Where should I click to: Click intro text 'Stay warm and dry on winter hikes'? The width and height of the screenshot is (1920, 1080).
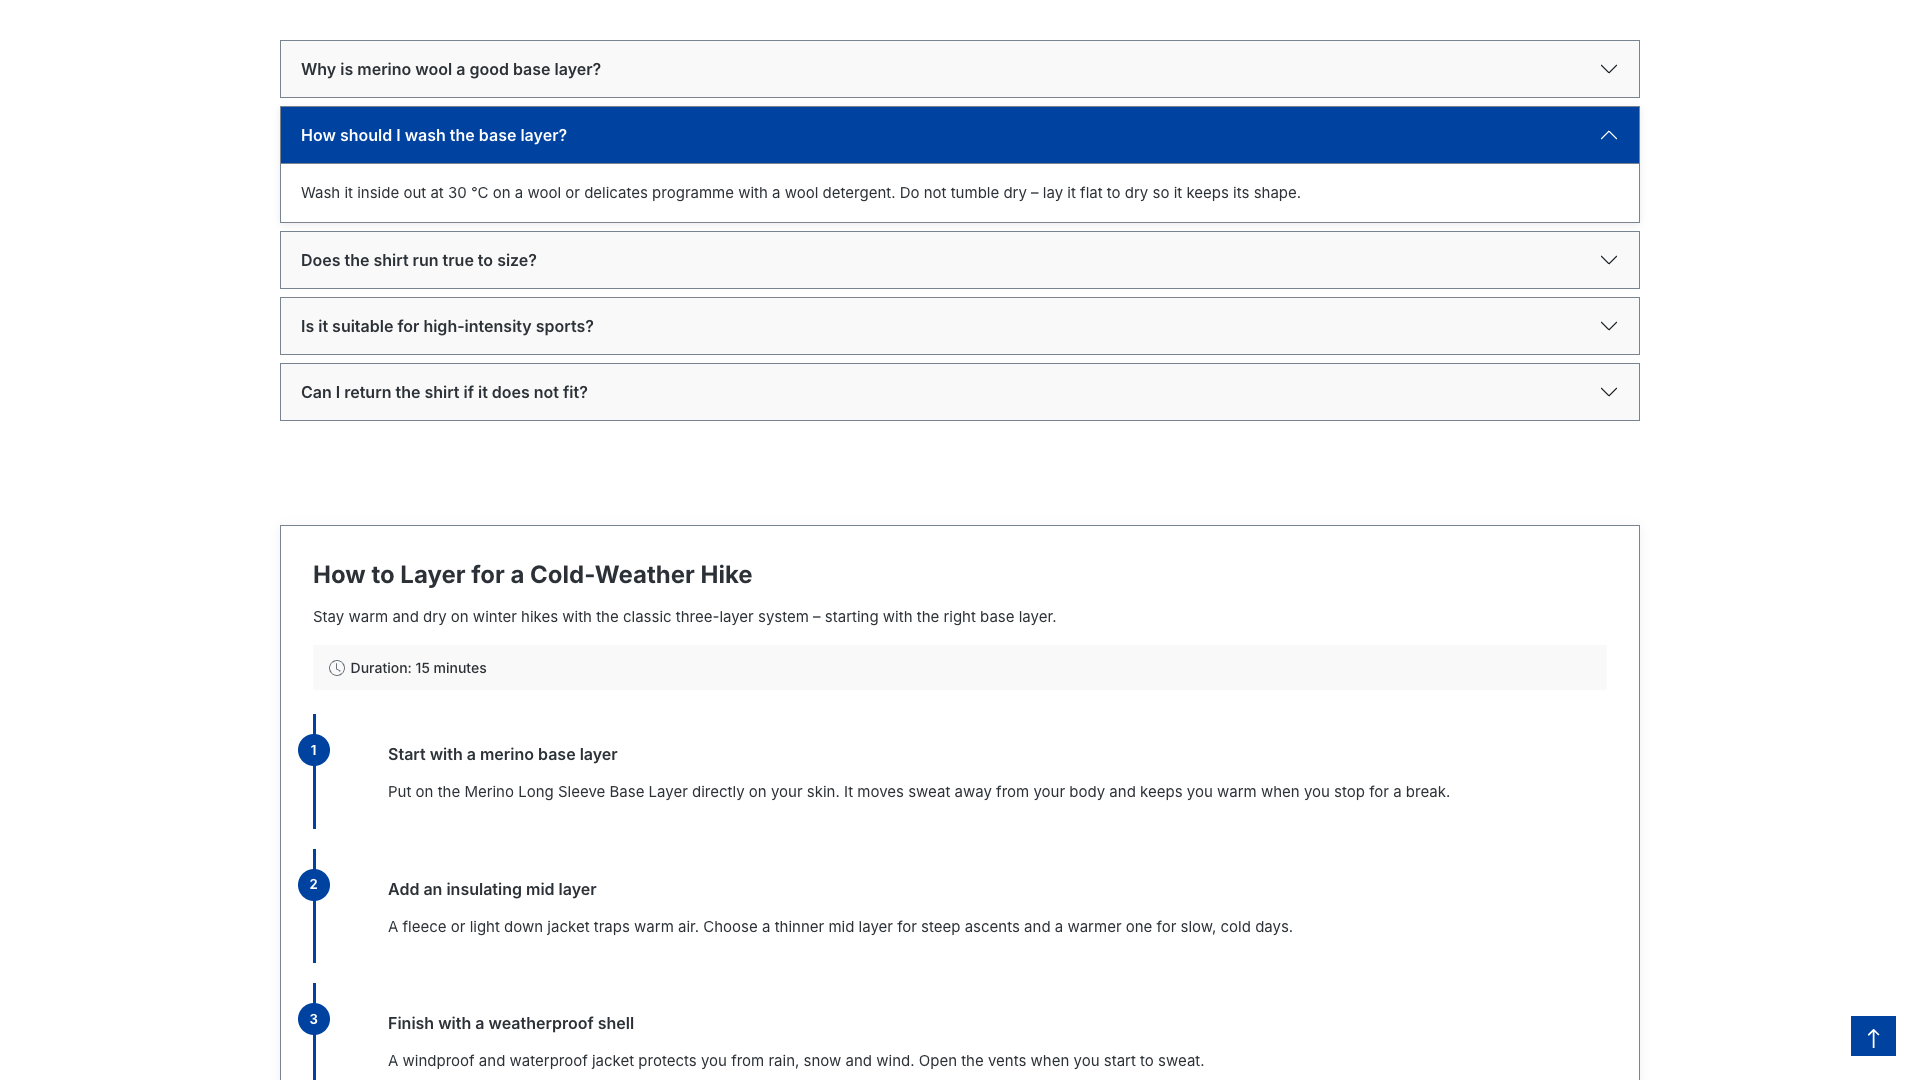point(684,617)
